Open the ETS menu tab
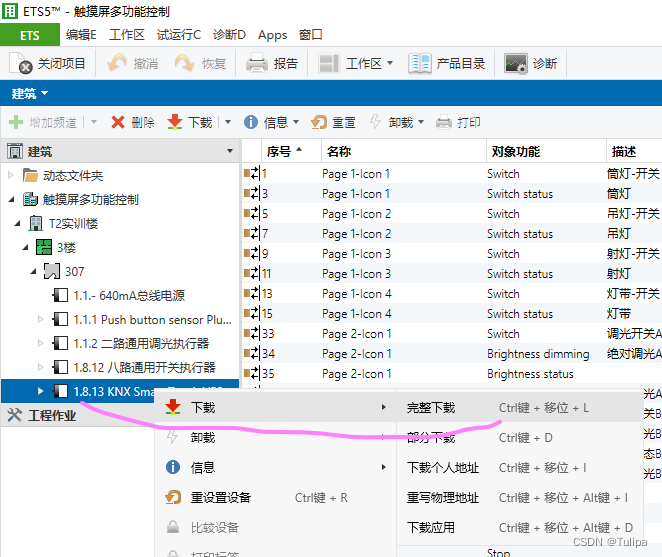Viewport: 662px width, 557px height. 30,35
